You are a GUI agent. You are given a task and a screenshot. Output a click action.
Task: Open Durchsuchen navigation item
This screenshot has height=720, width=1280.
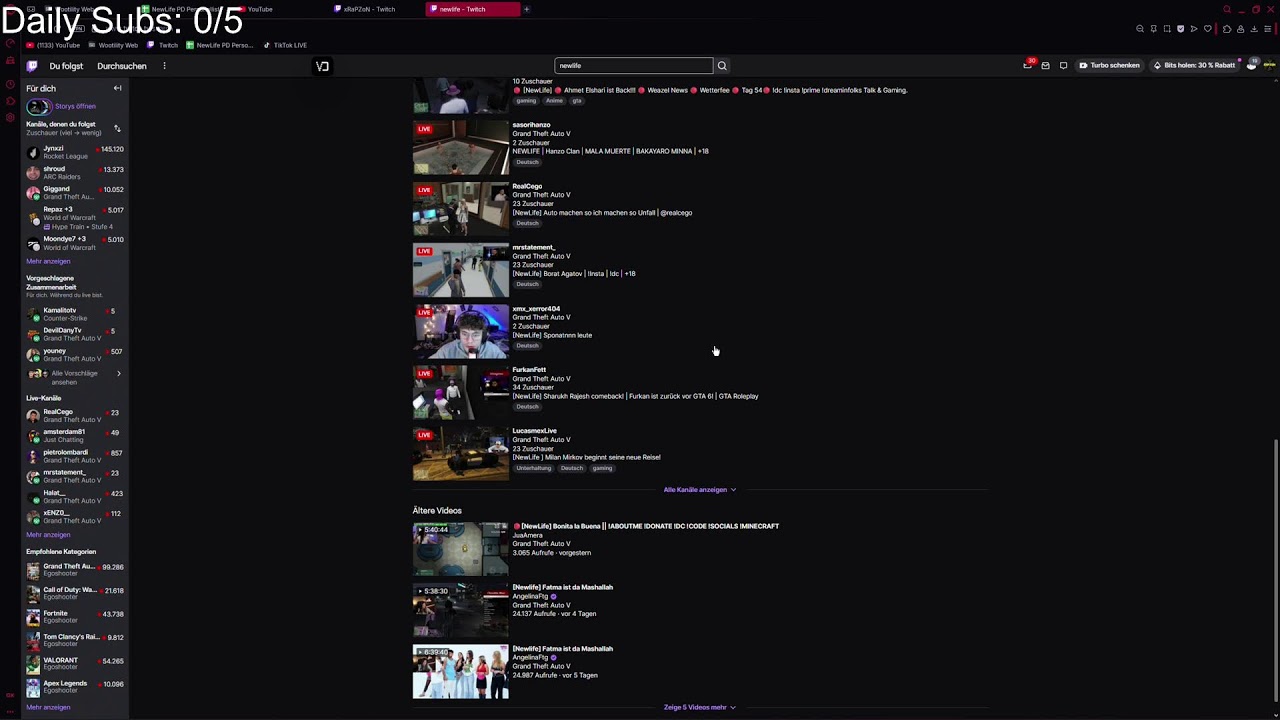pos(122,66)
